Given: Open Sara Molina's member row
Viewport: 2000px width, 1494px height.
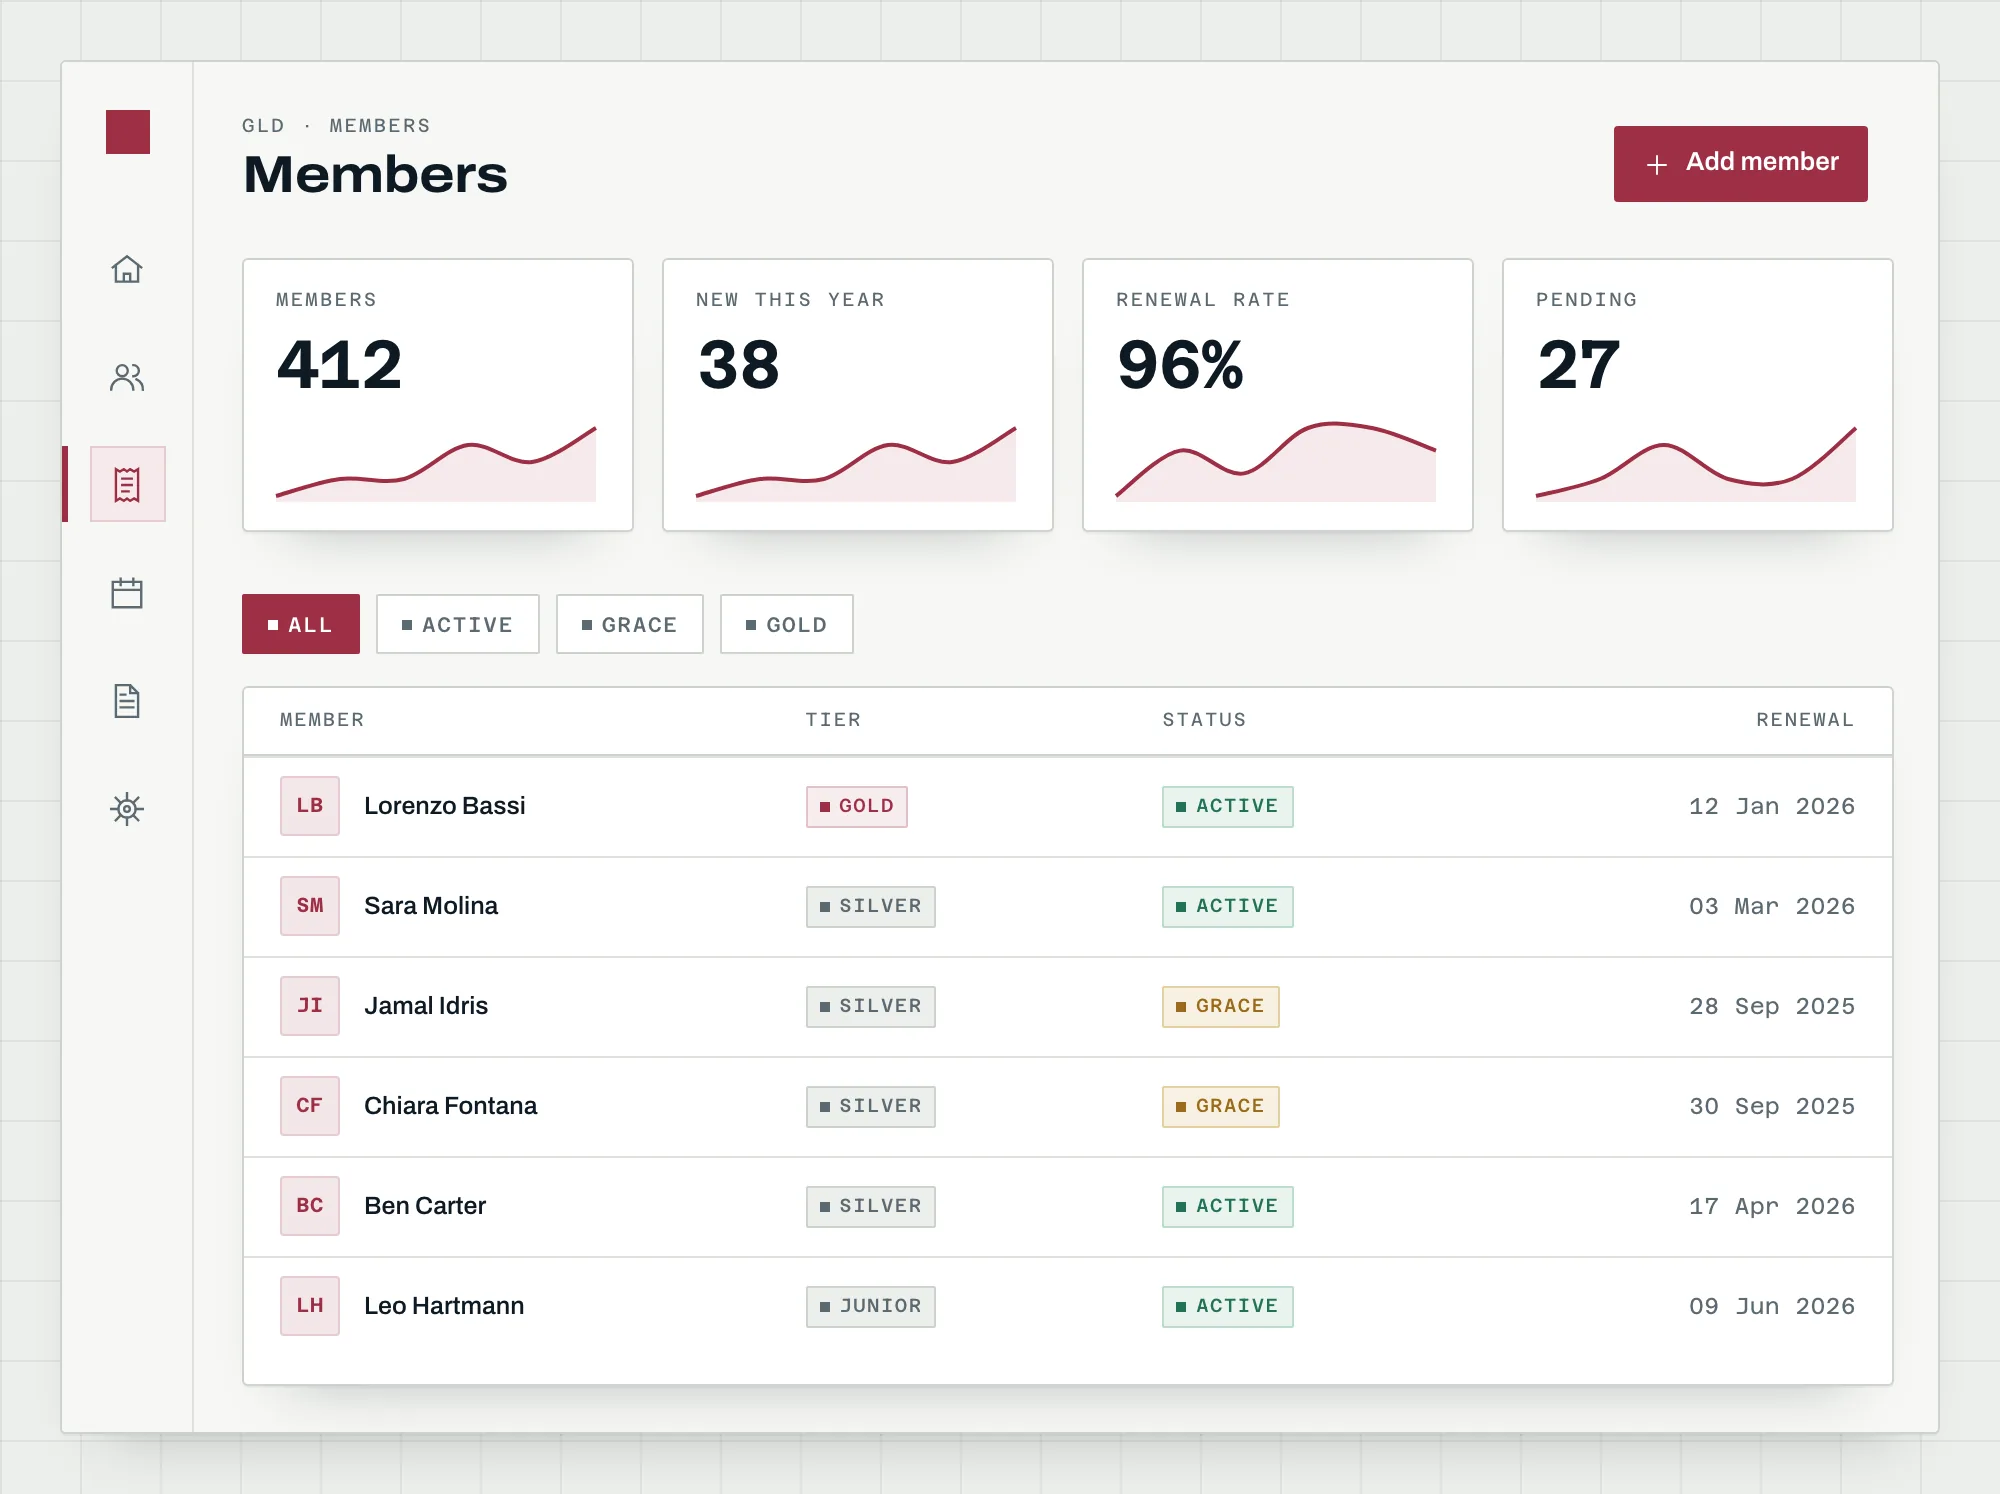Looking at the screenshot, I should [x=1068, y=907].
